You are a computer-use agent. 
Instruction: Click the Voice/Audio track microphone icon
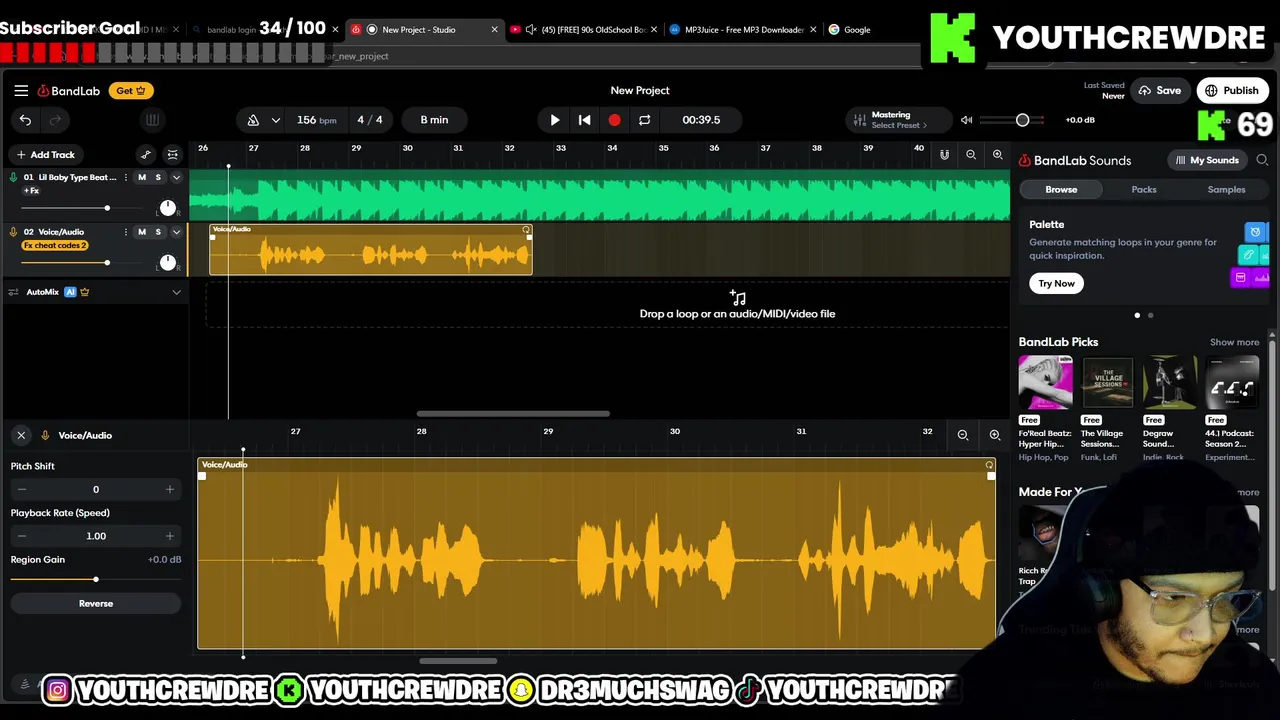tap(13, 232)
